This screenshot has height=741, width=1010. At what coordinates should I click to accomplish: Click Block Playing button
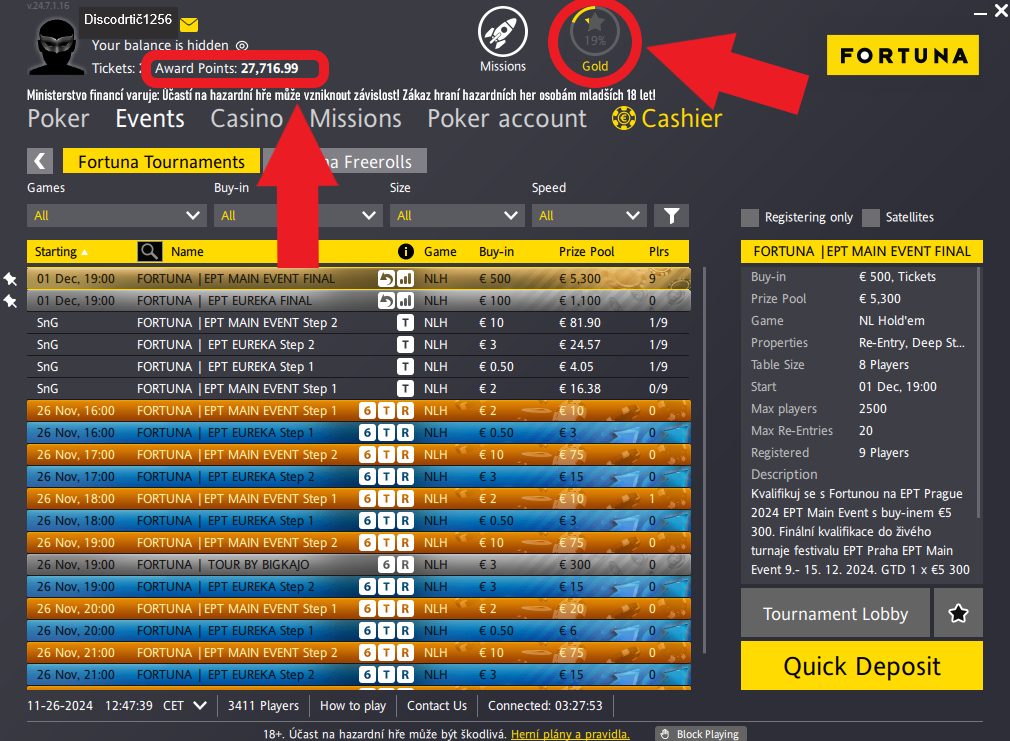point(701,734)
